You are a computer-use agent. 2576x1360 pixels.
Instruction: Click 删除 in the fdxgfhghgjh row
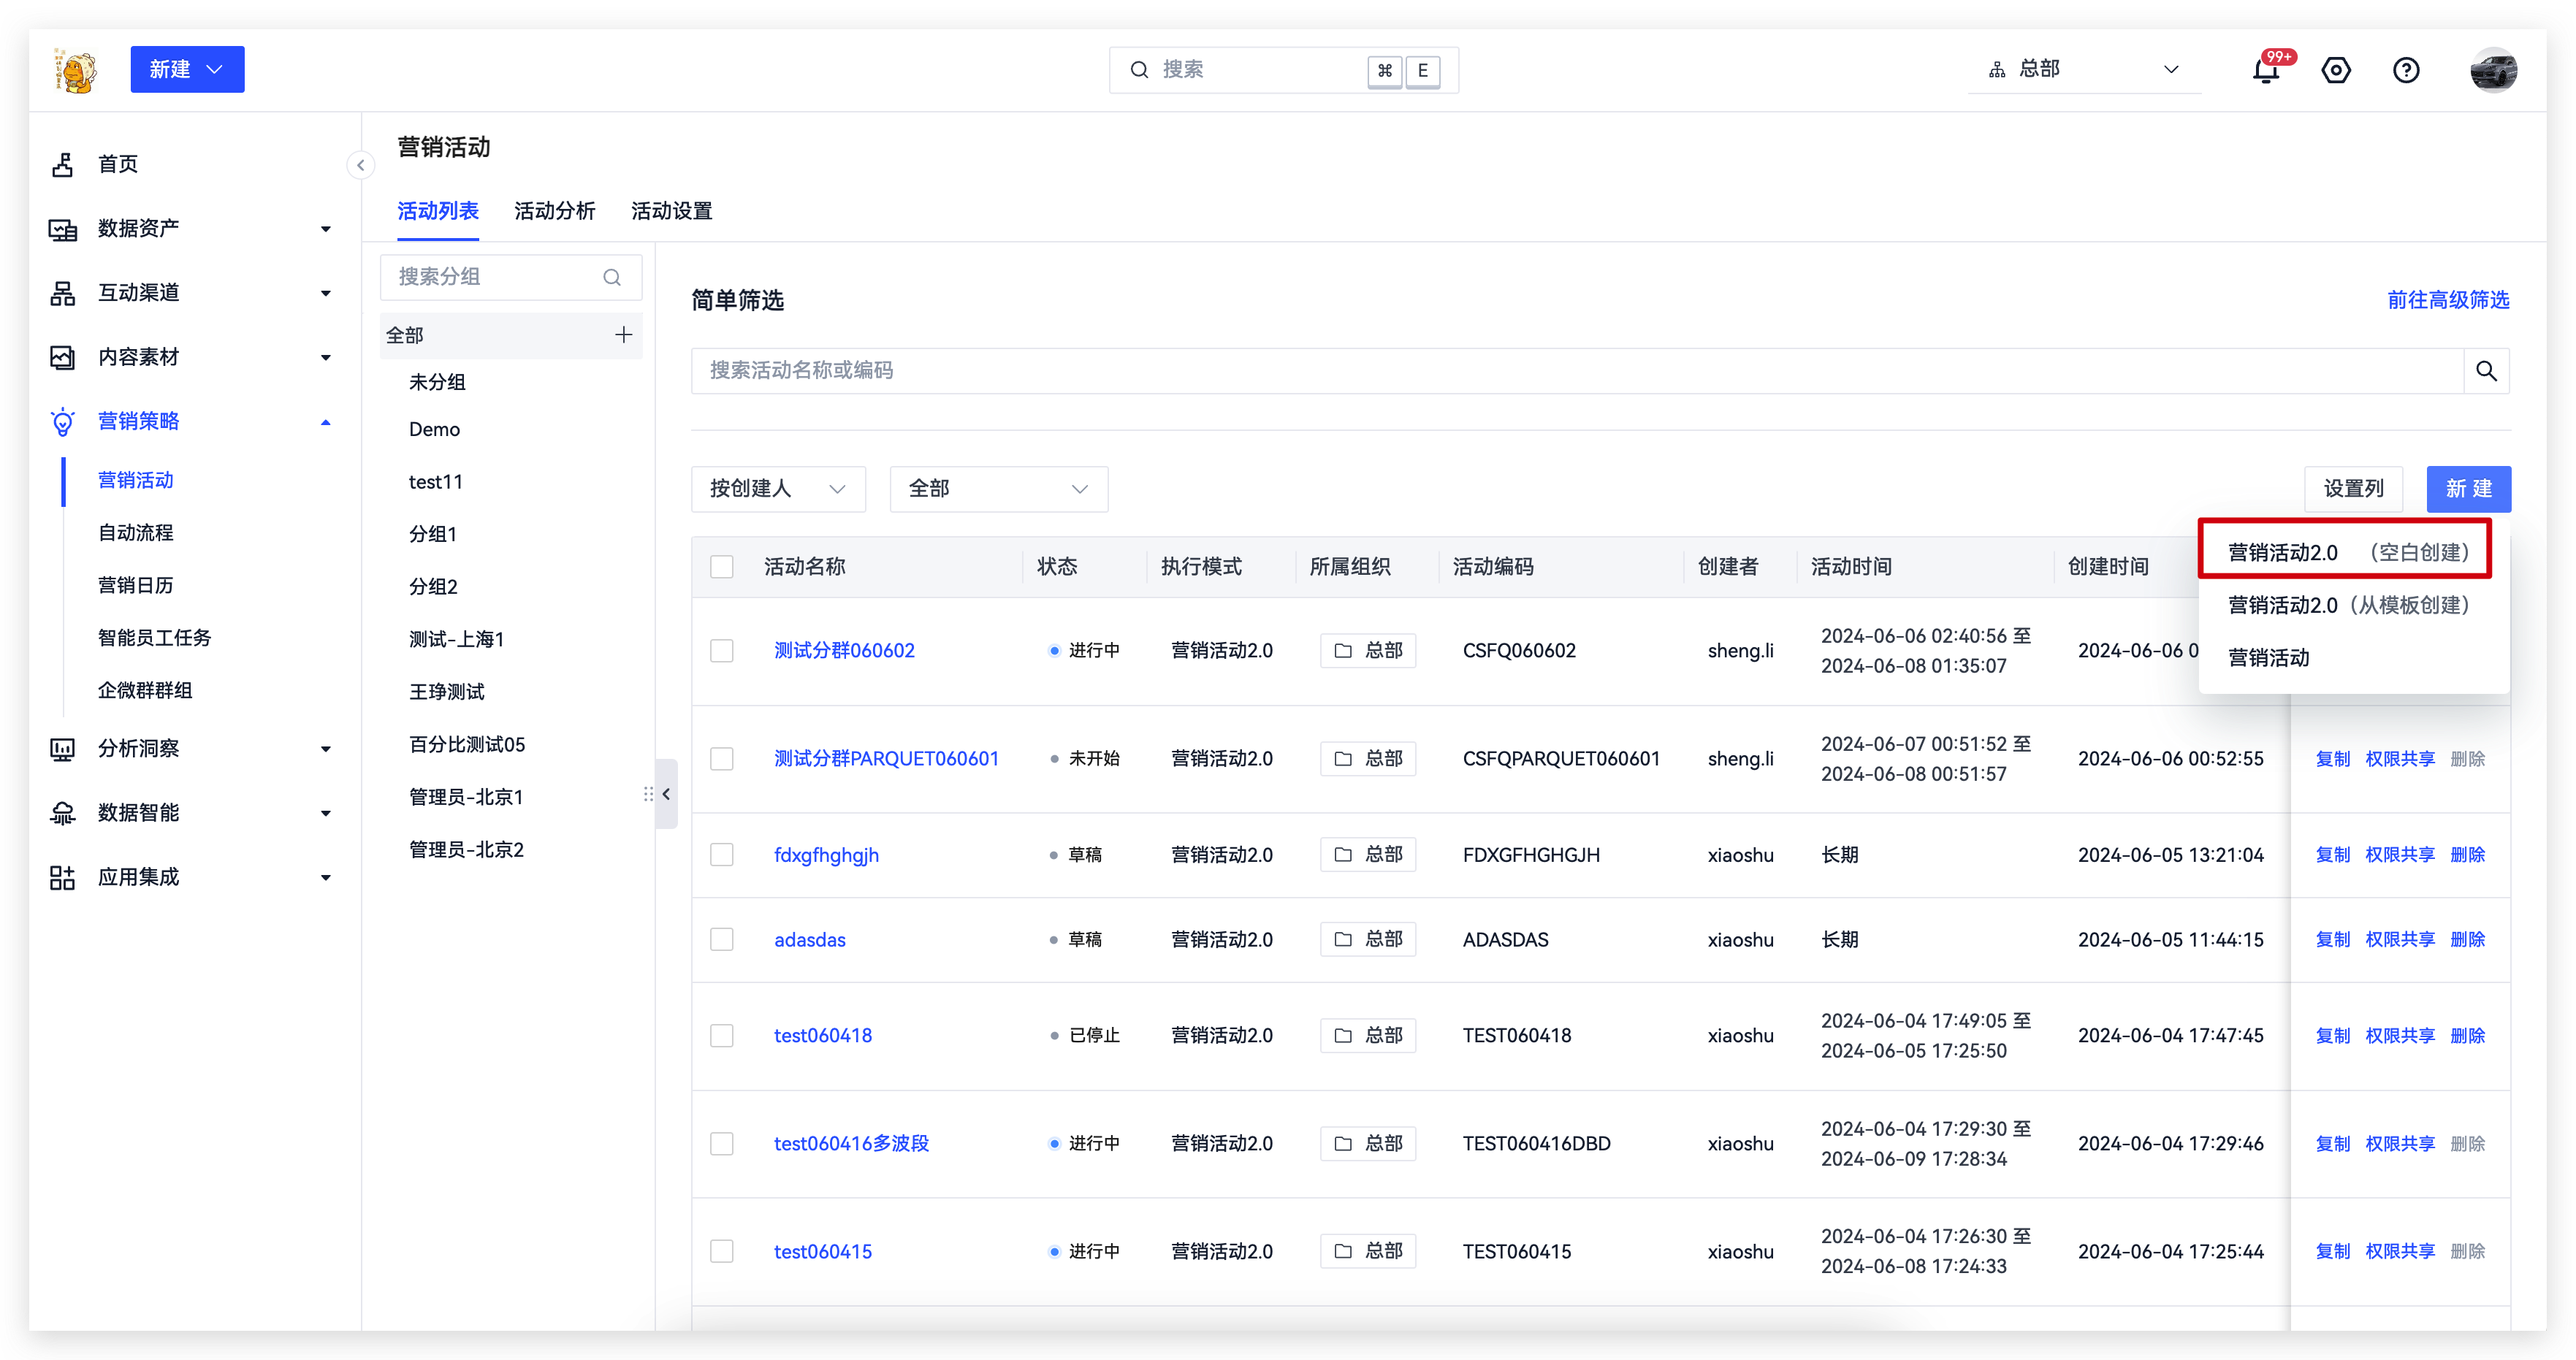point(2467,855)
